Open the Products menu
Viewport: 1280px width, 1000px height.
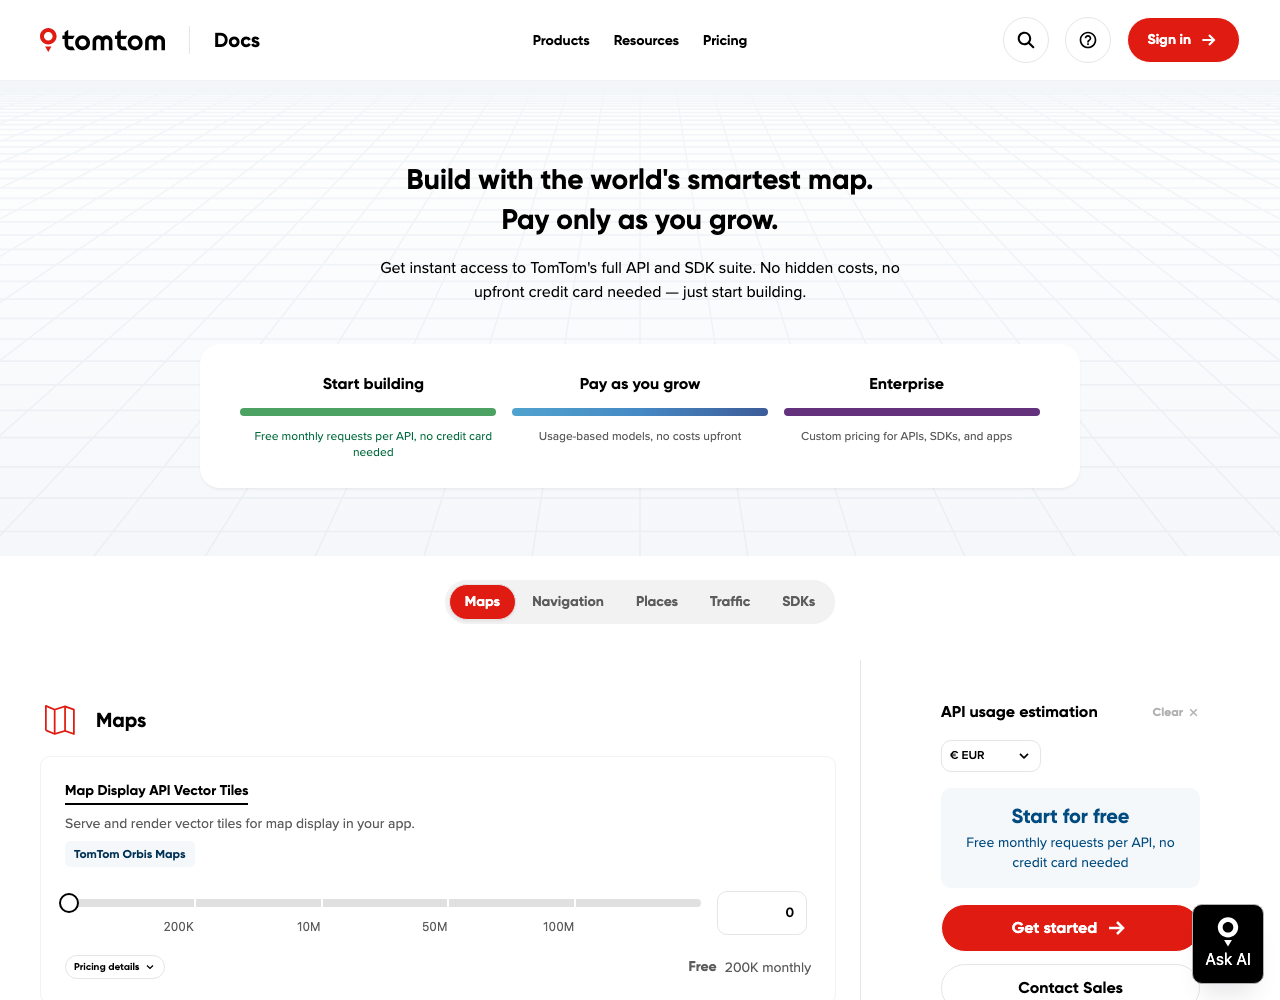point(561,40)
